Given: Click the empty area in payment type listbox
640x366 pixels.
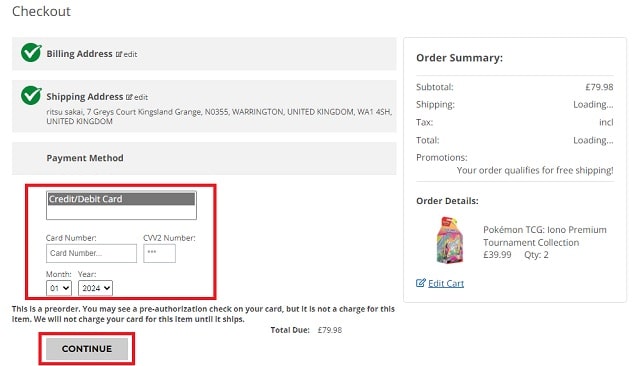Looking at the screenshot, I should (121, 212).
